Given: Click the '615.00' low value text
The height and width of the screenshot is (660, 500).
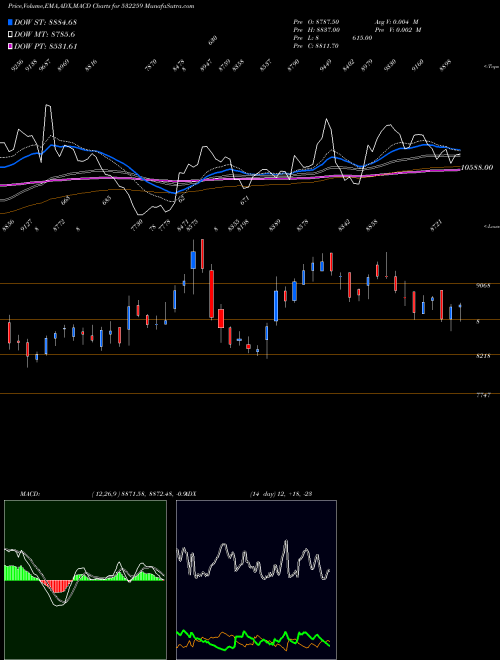Looking at the screenshot, I should 362,38.
